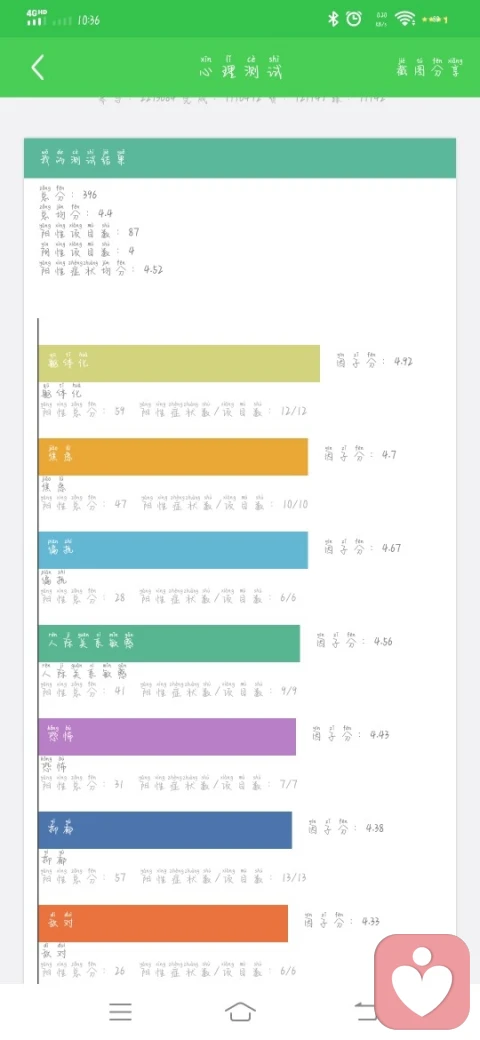The image size is (480, 1040).
Task: Tap the back arrow in header
Action: click(x=38, y=67)
